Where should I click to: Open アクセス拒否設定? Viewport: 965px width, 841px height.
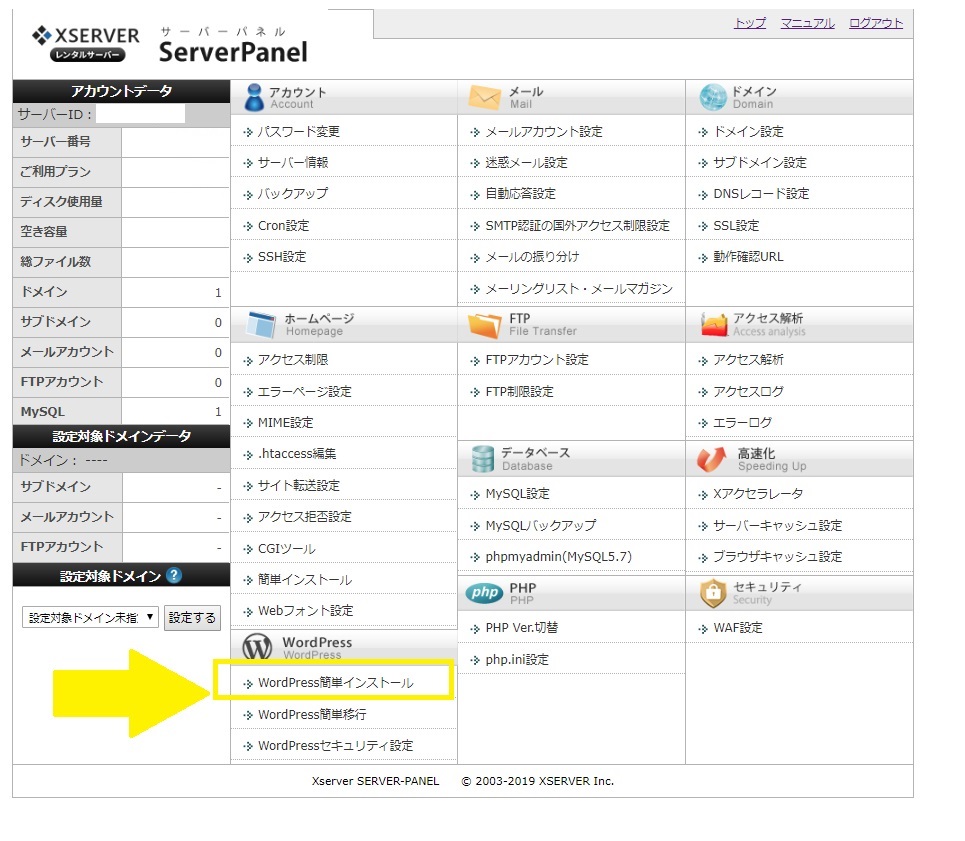point(305,517)
